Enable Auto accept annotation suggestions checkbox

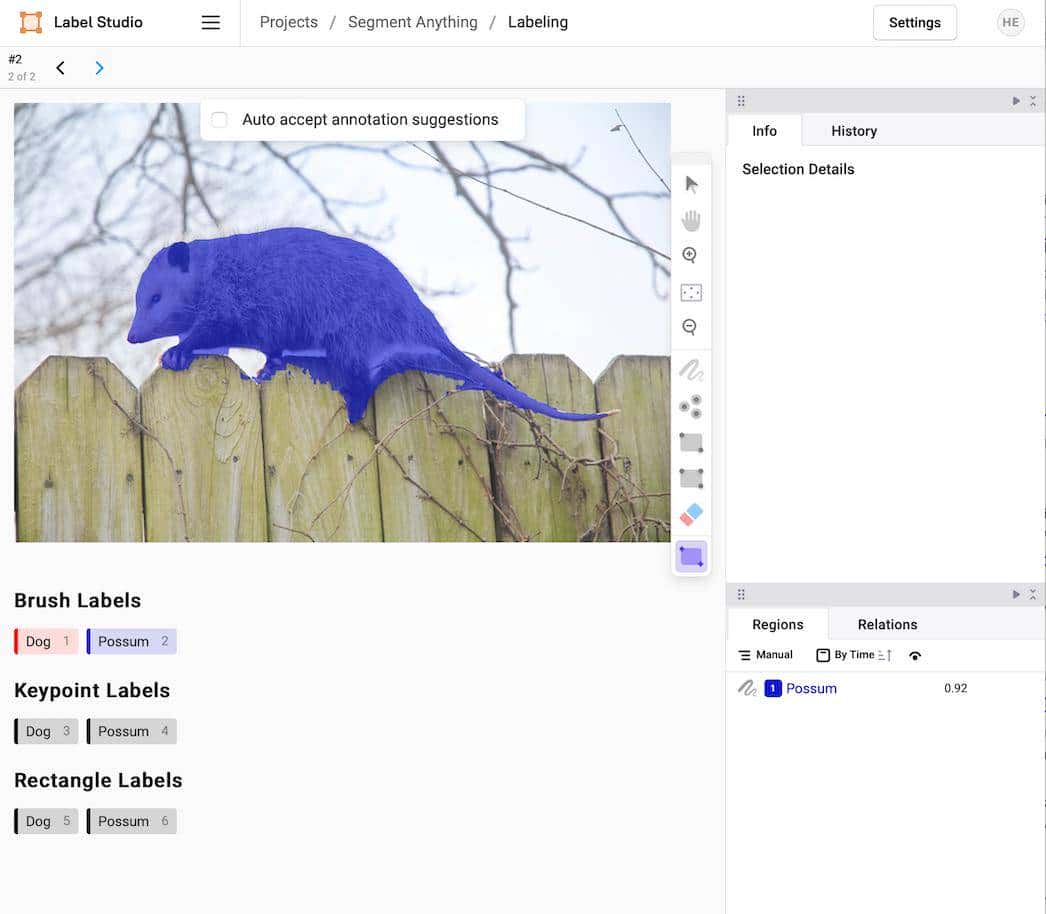[x=220, y=120]
